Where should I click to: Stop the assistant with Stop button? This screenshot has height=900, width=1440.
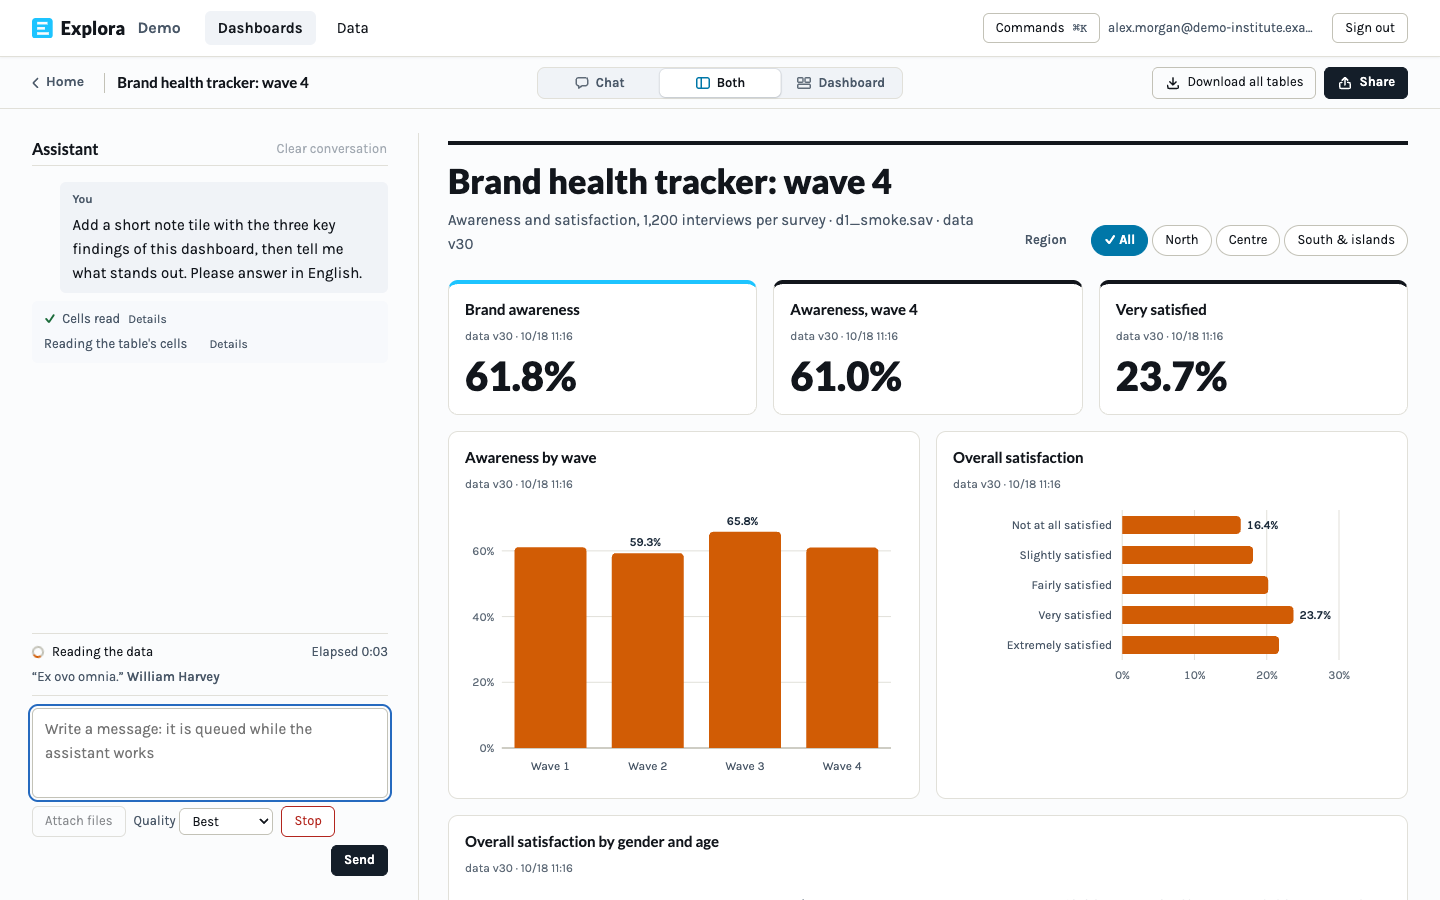(x=308, y=821)
